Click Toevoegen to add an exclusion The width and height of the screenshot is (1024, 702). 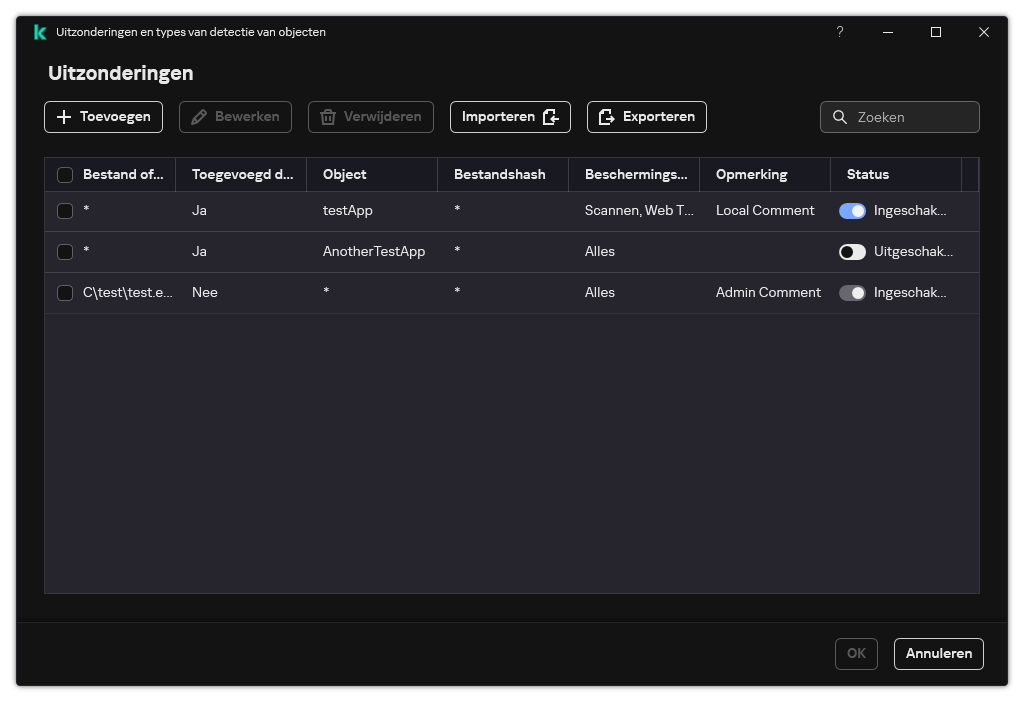click(103, 117)
